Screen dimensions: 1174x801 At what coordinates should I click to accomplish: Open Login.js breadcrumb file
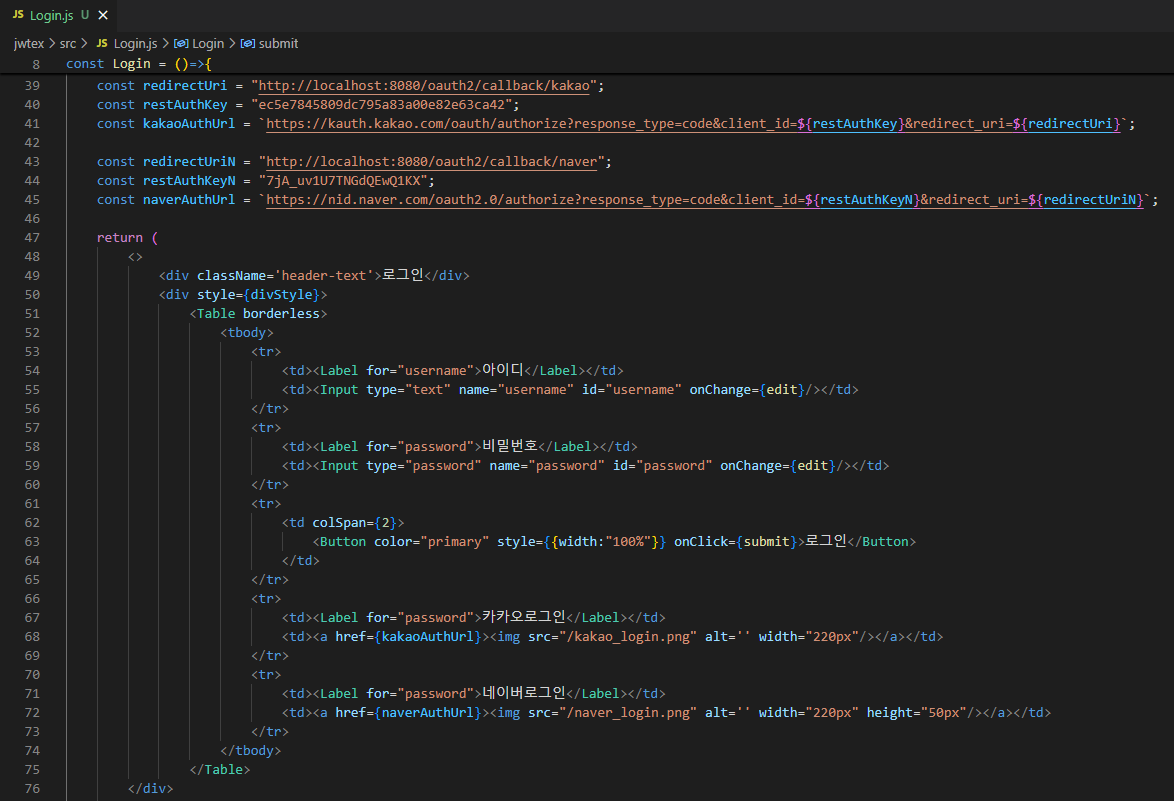(x=136, y=43)
